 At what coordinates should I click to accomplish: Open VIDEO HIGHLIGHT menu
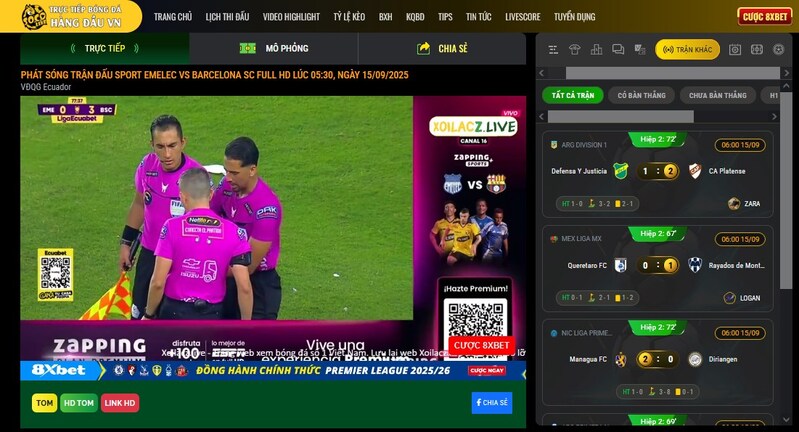pyautogui.click(x=291, y=17)
